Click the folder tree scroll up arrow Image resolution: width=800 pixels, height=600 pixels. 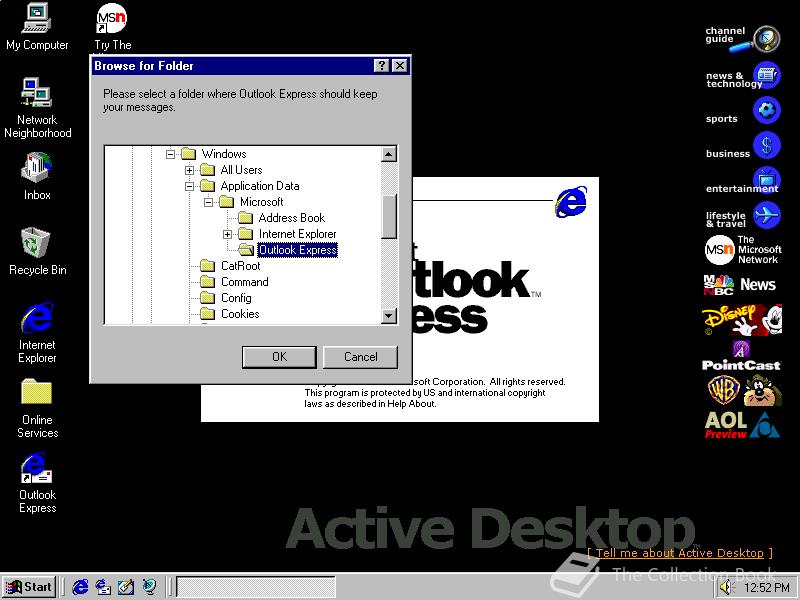click(389, 154)
